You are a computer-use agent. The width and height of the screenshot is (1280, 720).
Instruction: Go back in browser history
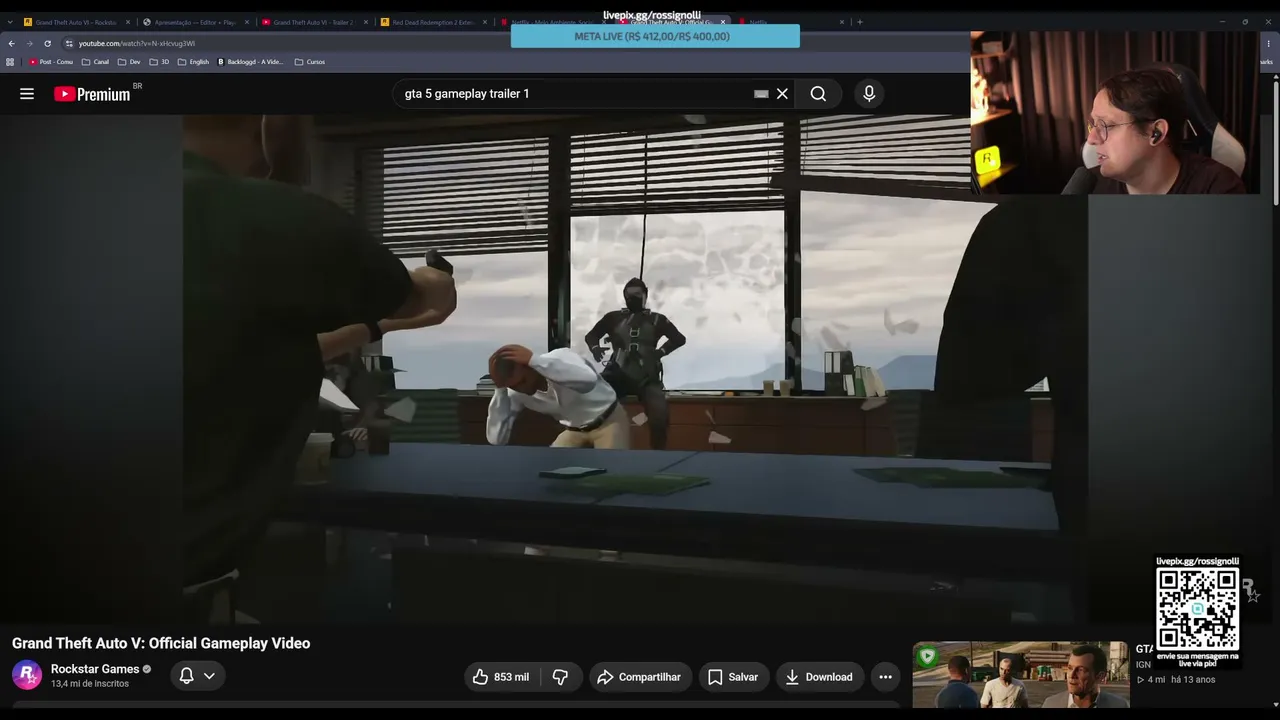pos(11,43)
